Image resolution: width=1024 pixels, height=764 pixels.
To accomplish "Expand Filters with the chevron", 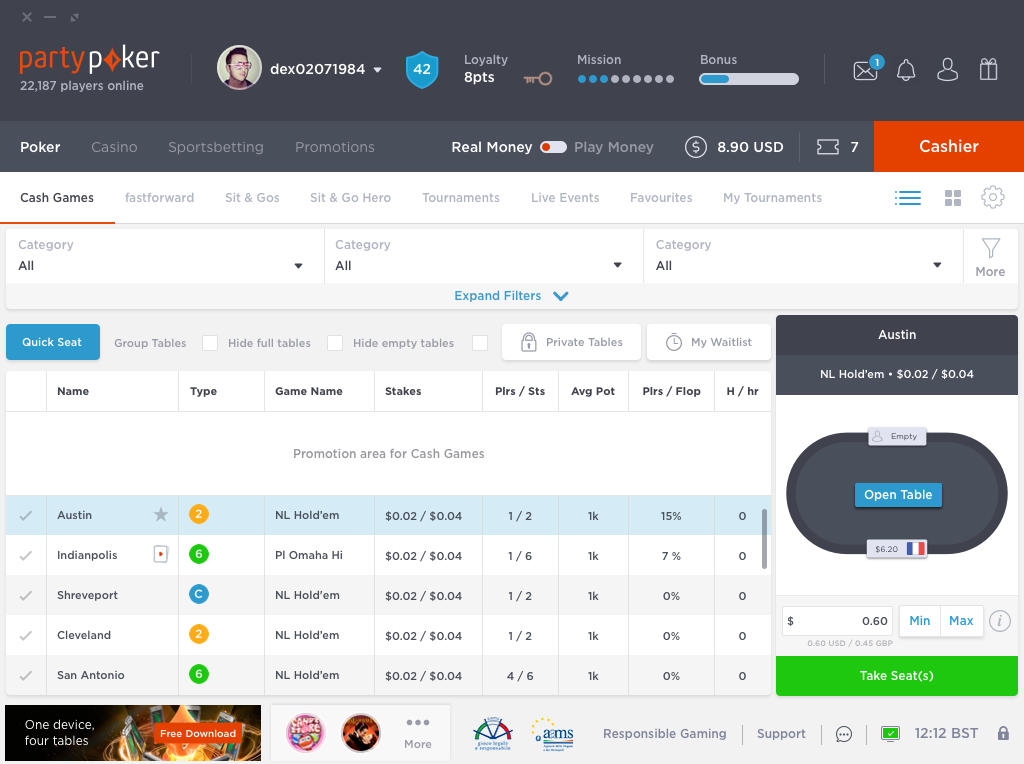I will click(560, 296).
